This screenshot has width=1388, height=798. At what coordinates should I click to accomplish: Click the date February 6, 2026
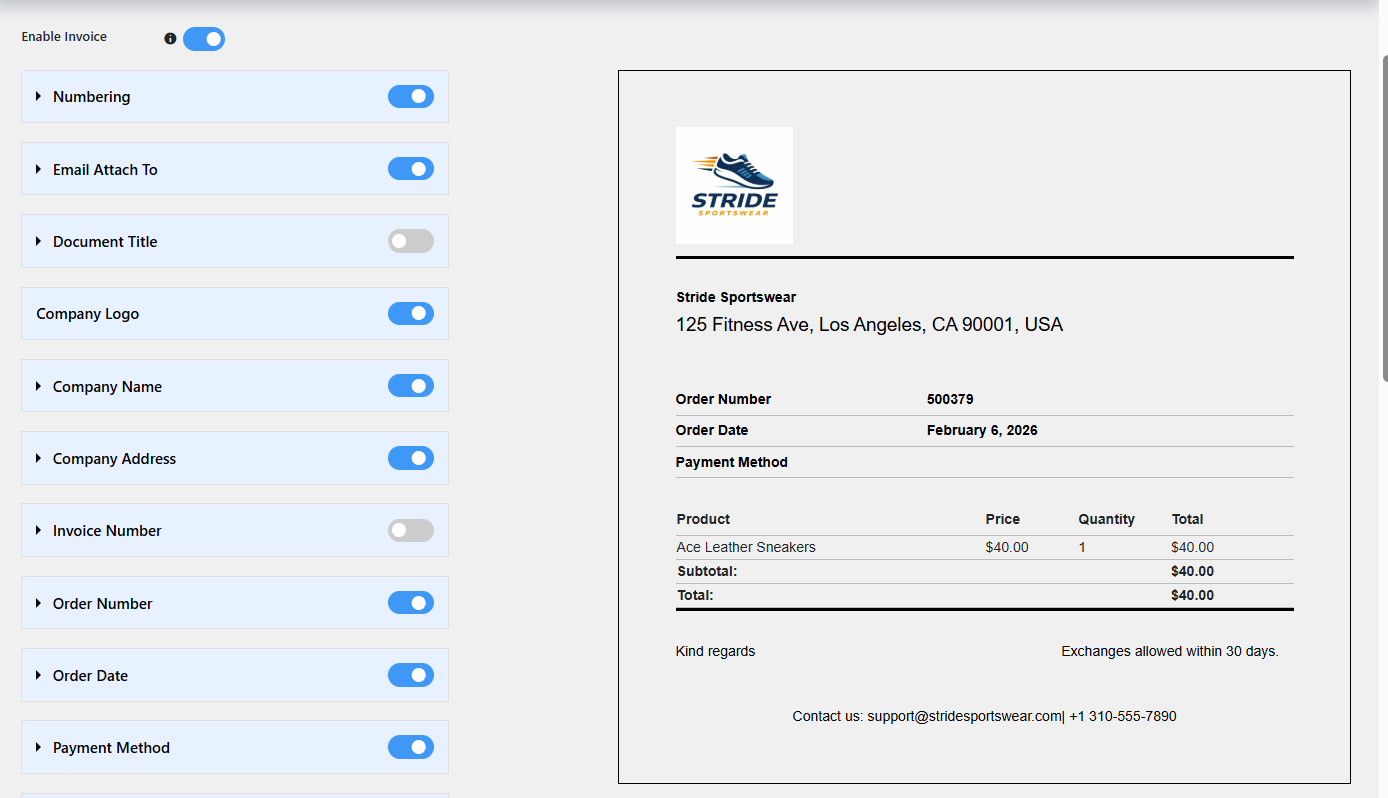(x=982, y=430)
